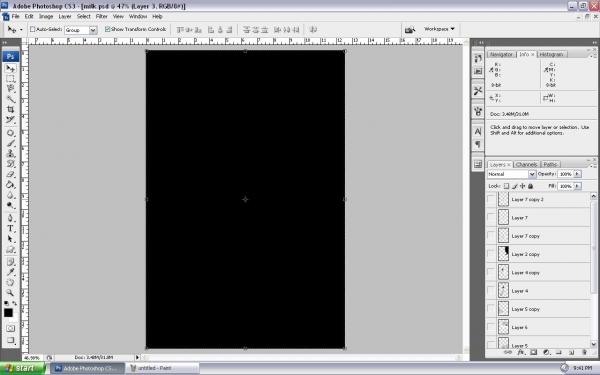Click the delete layer trash icon
The image size is (600, 375).
[x=584, y=352]
